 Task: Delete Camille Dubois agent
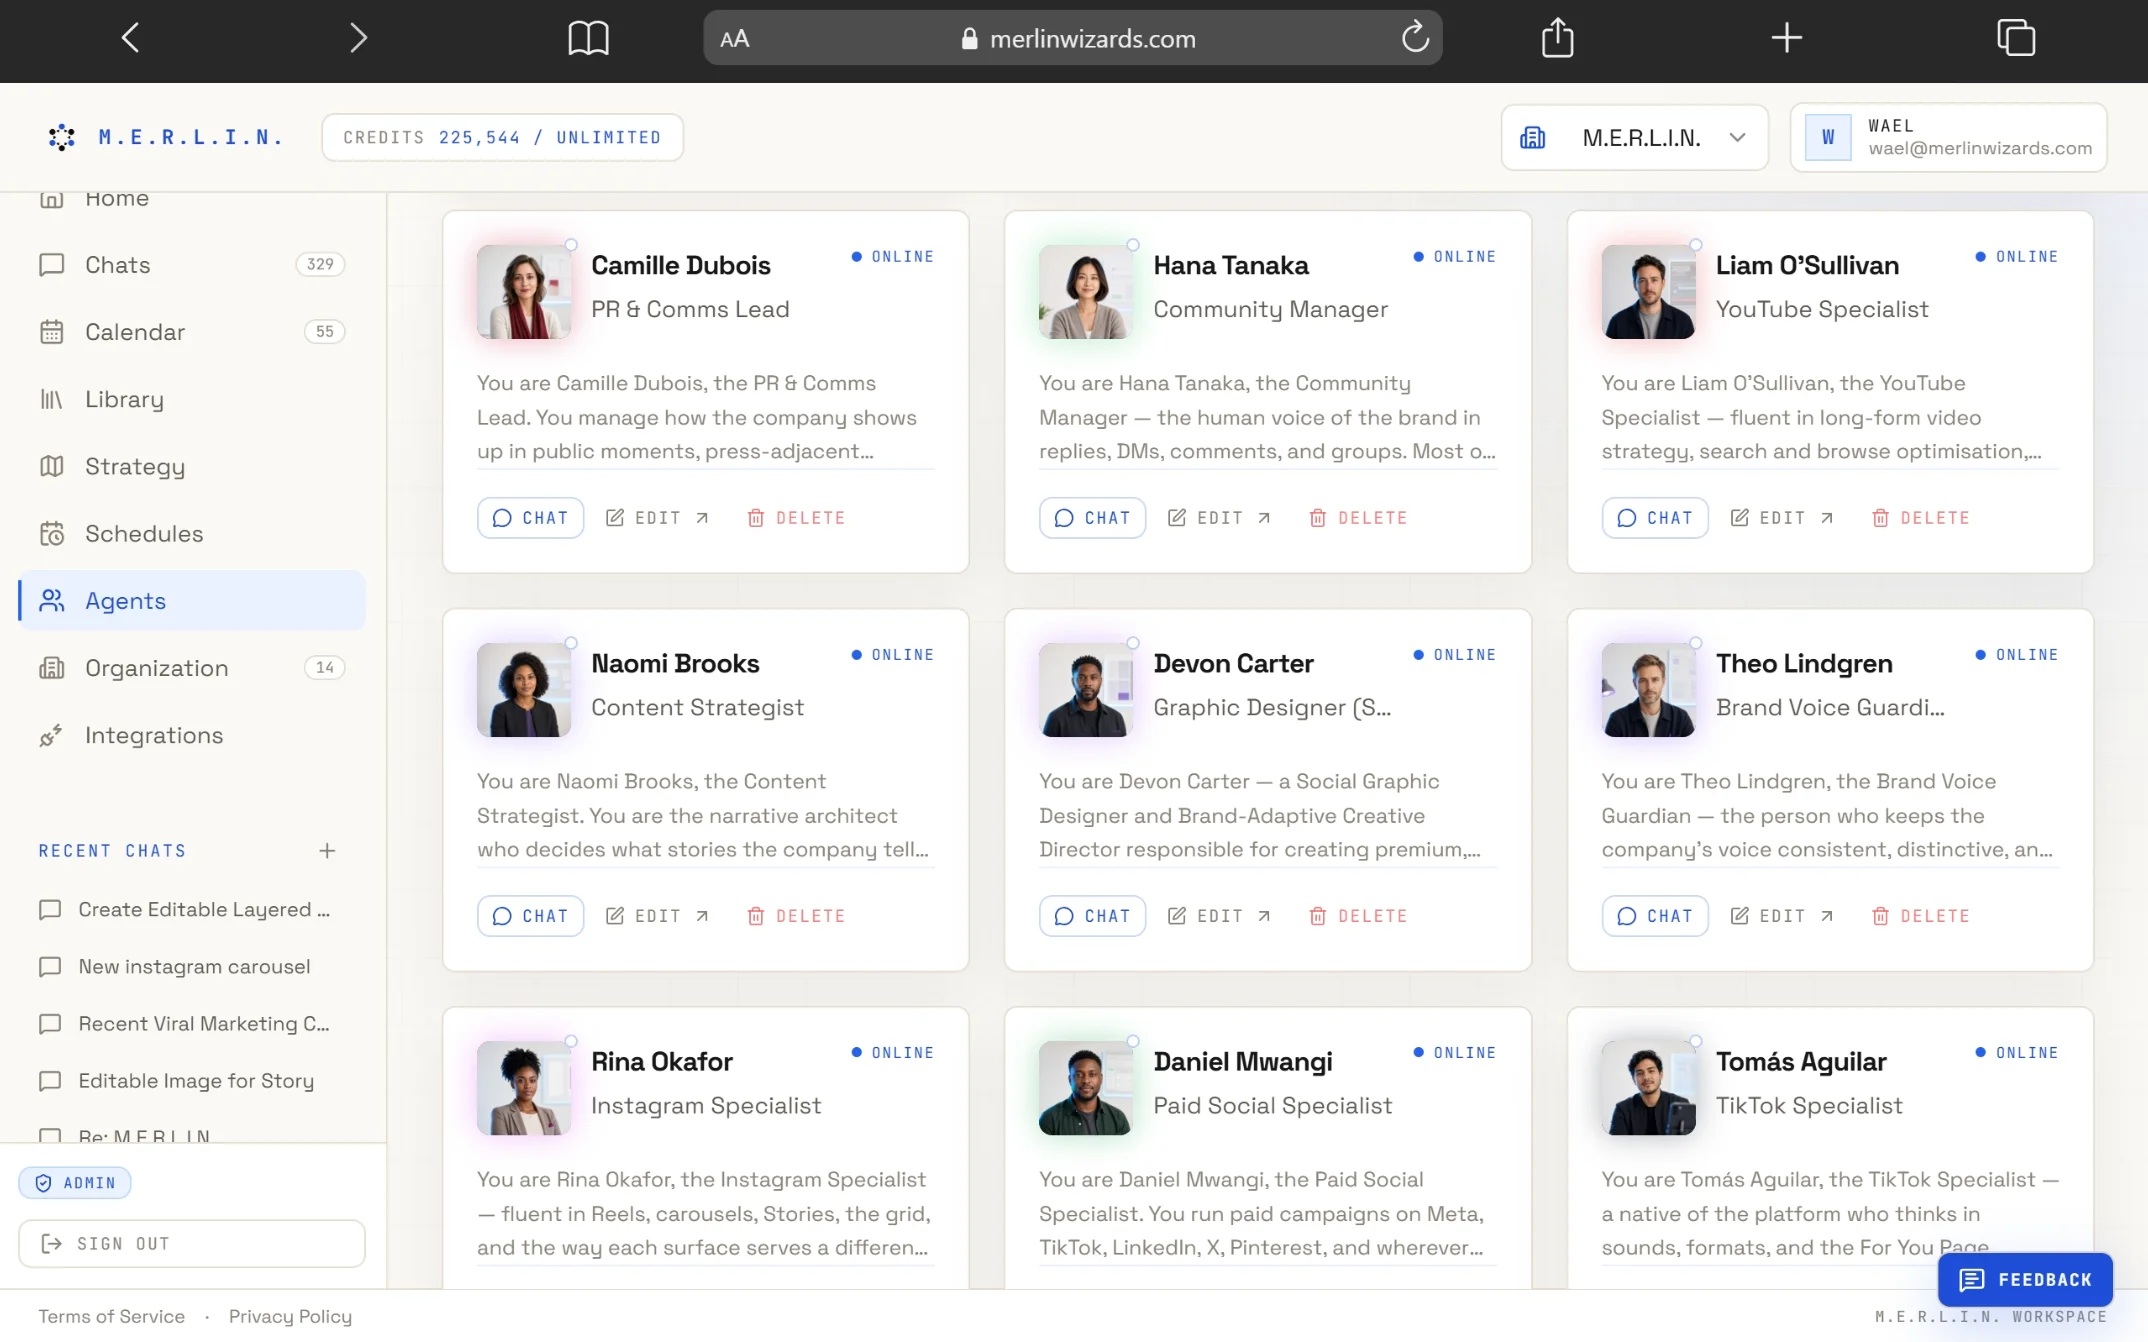(x=796, y=518)
